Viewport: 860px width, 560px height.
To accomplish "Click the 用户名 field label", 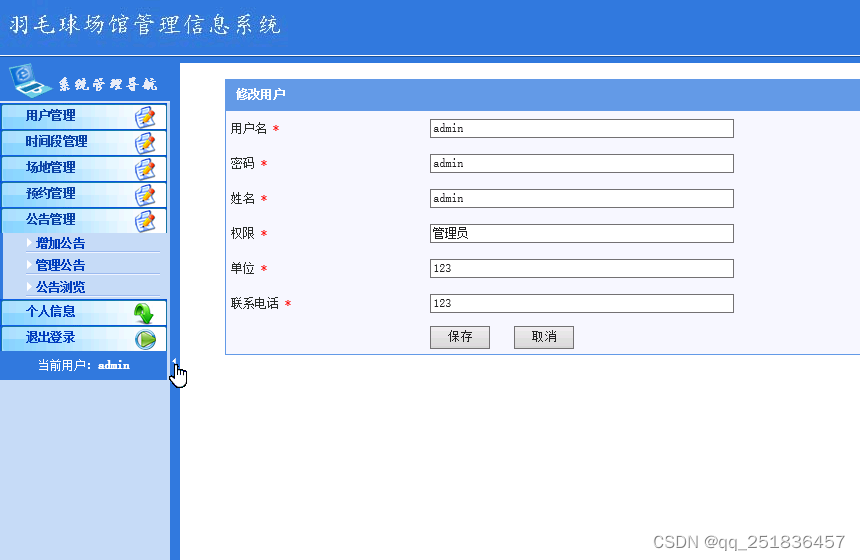I will point(248,128).
